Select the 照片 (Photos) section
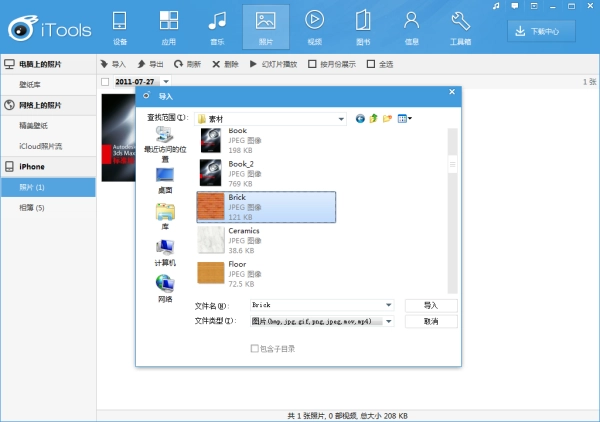 click(266, 27)
